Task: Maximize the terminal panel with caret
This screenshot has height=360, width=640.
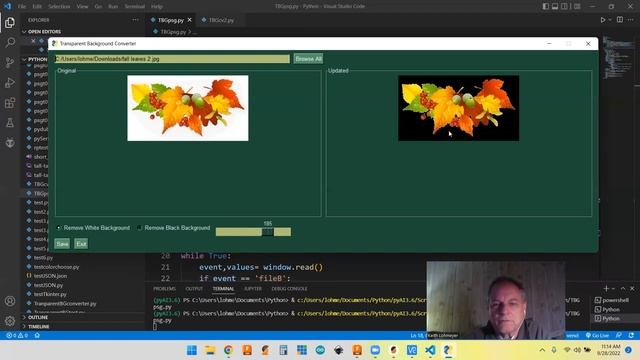Action: click(x=623, y=289)
